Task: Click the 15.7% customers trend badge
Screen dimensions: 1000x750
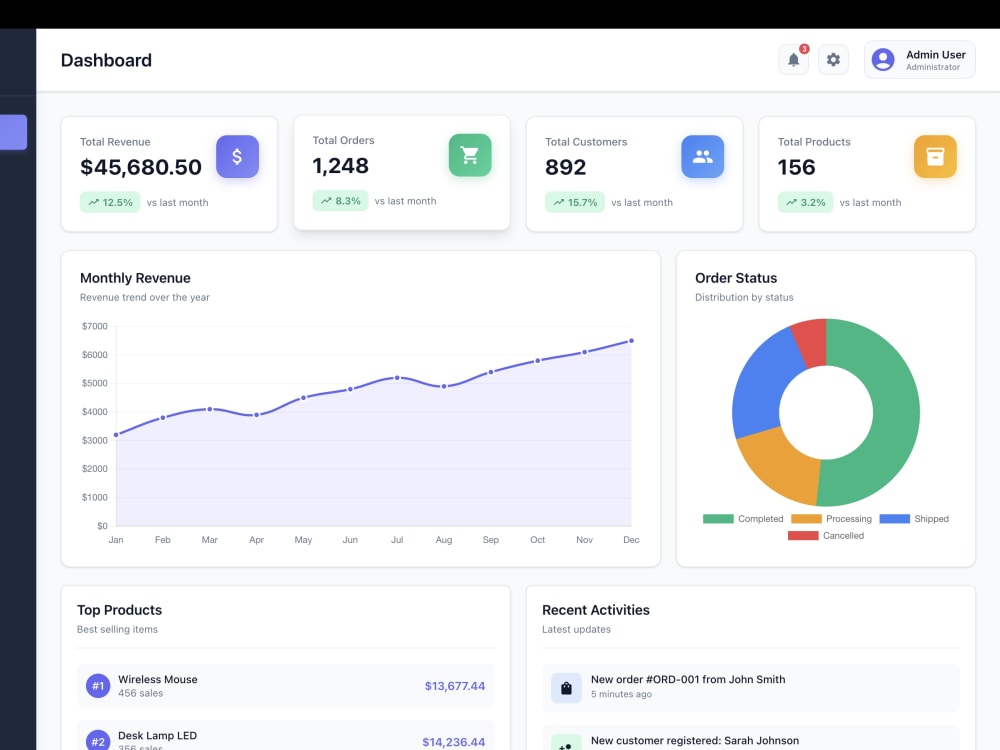Action: click(575, 202)
